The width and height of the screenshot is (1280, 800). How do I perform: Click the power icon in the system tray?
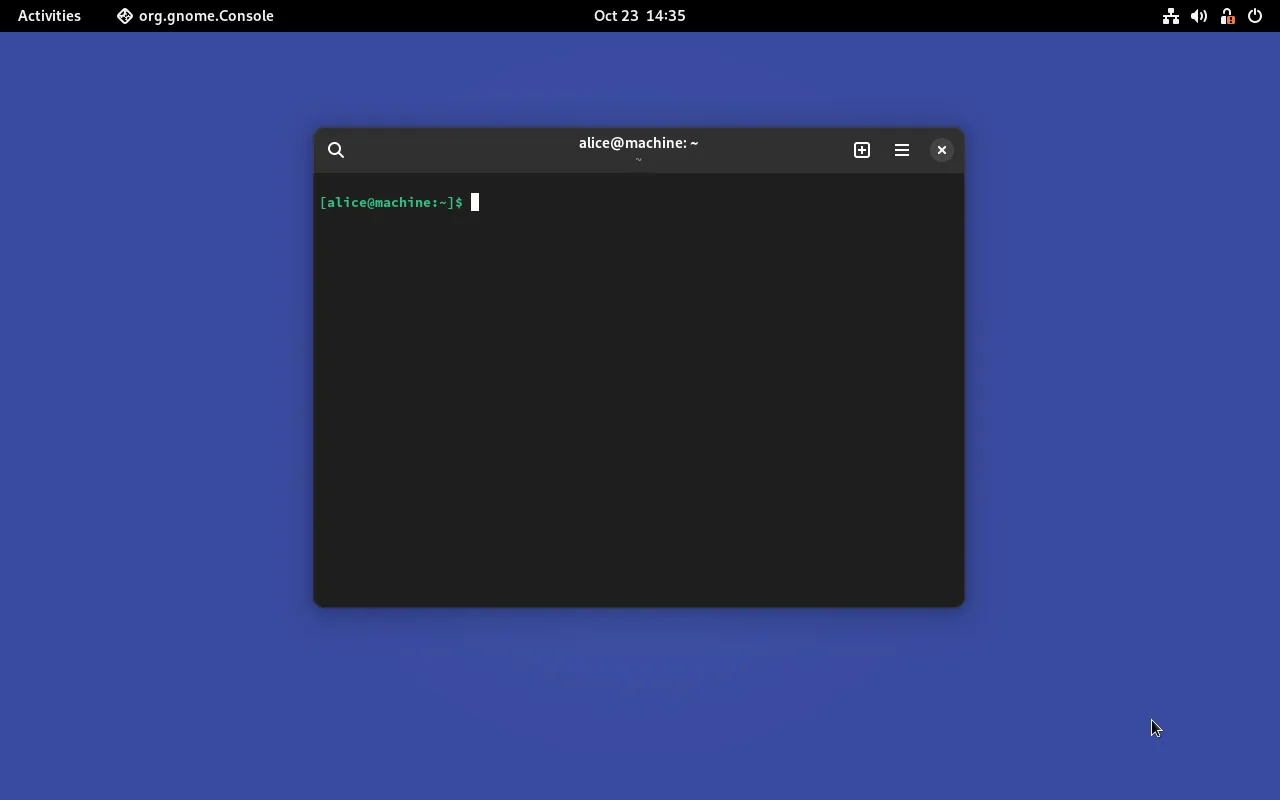(1255, 16)
